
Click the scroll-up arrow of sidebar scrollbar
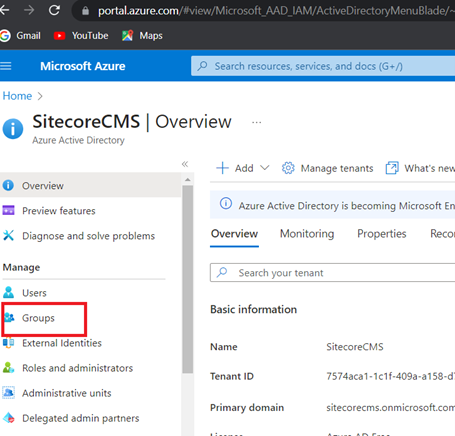(188, 180)
